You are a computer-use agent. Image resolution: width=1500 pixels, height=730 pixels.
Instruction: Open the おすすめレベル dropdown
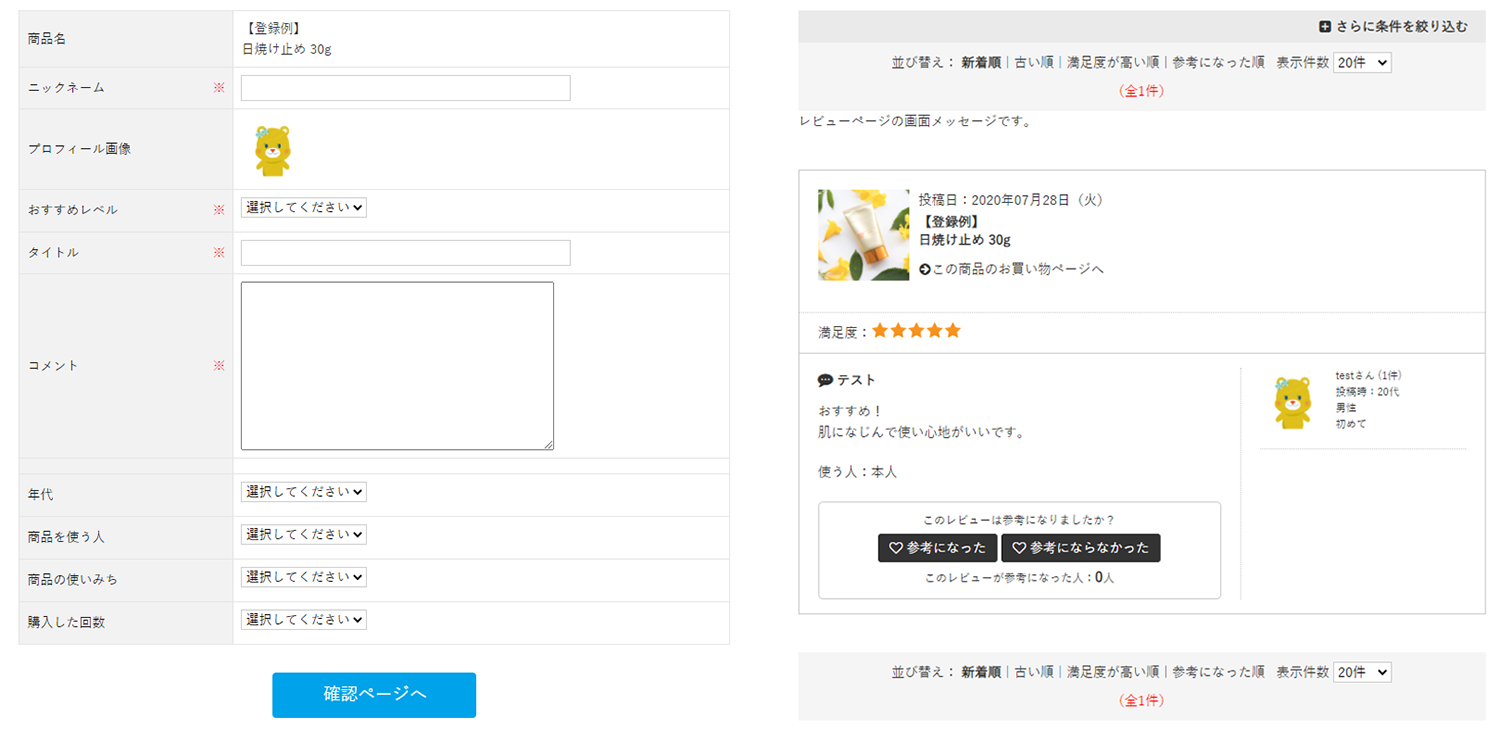click(304, 208)
